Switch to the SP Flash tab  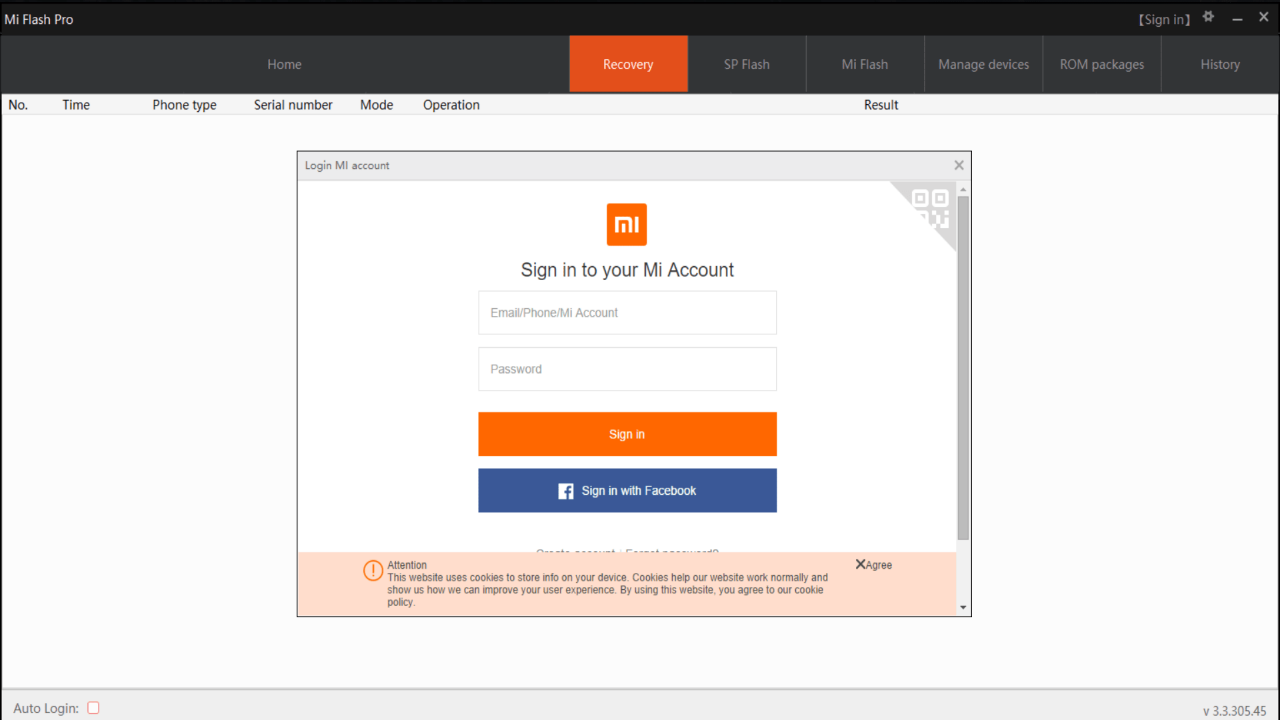tap(747, 64)
